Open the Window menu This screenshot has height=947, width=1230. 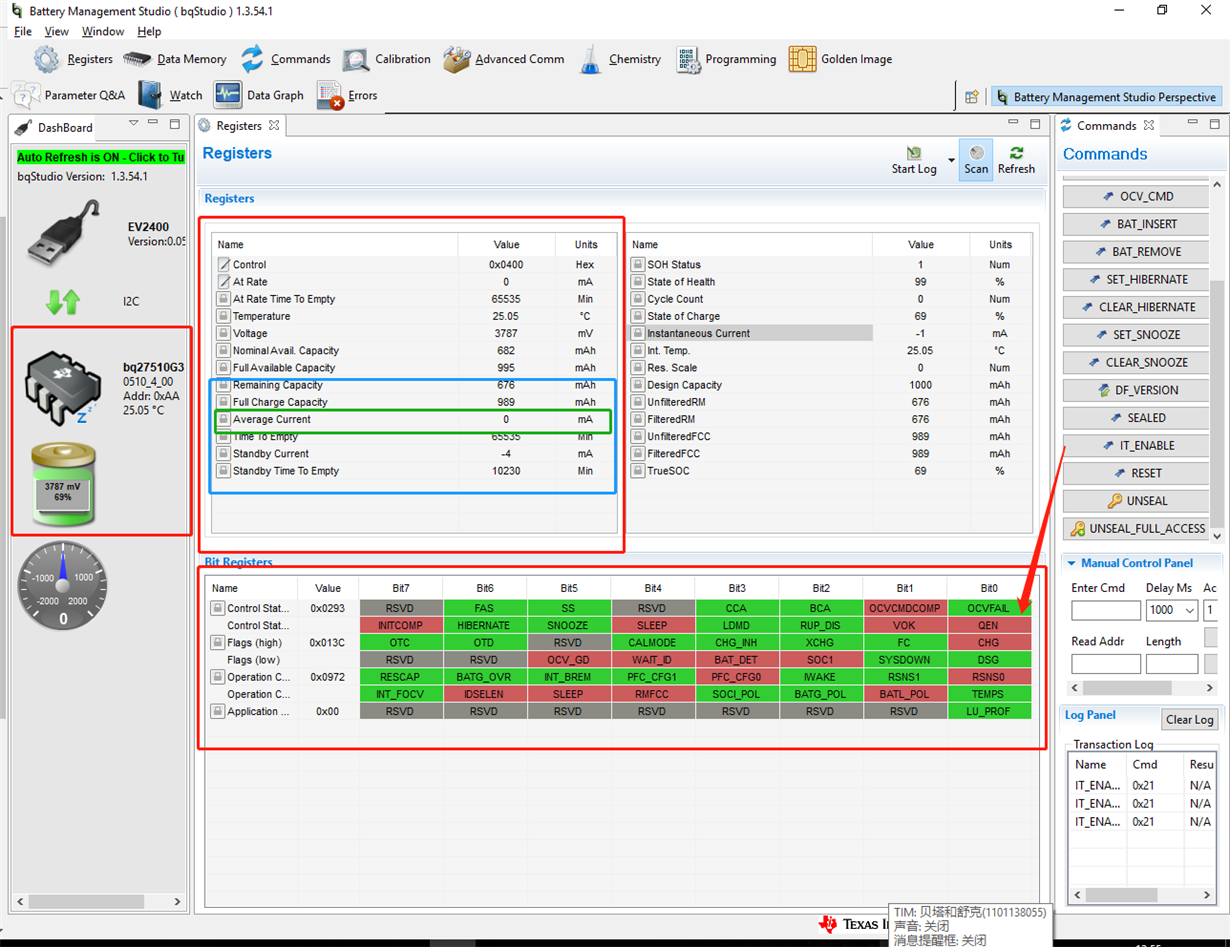coord(103,32)
